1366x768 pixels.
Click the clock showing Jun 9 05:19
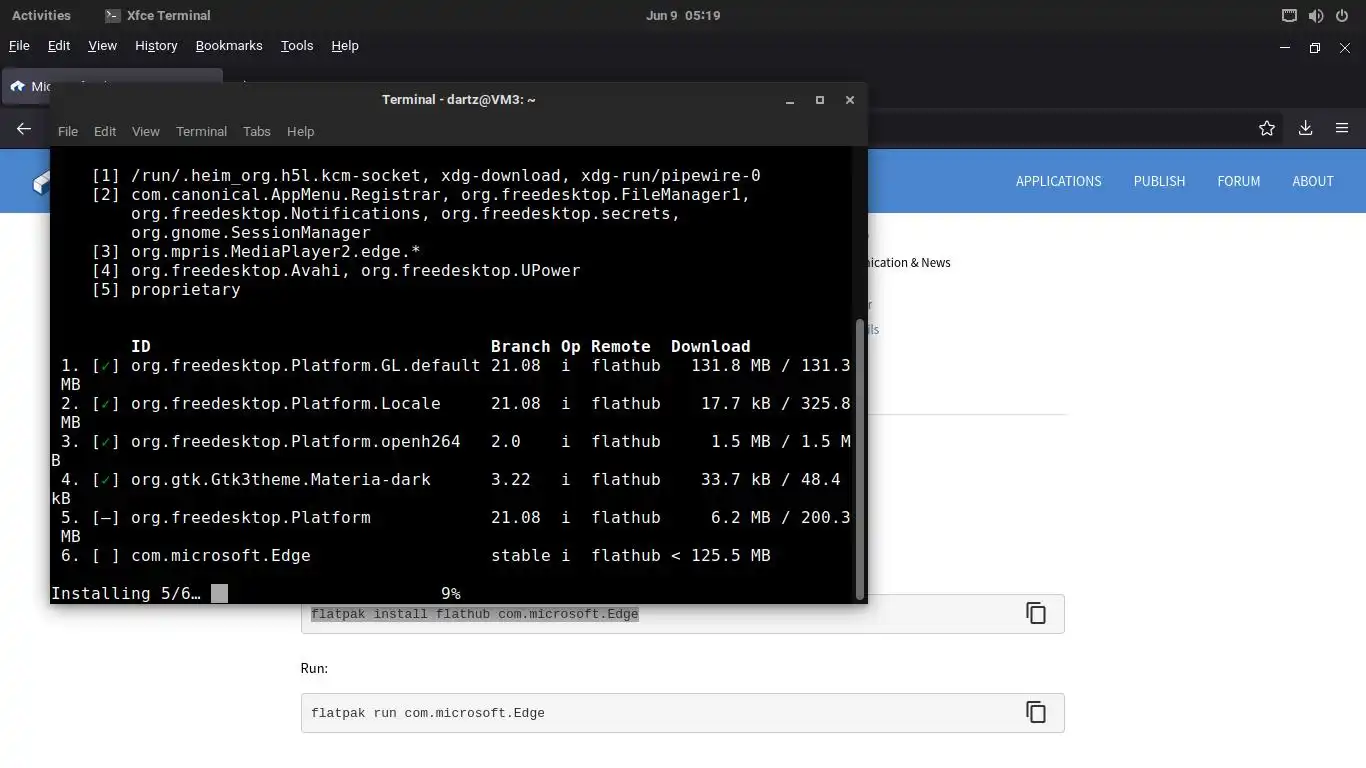[683, 16]
